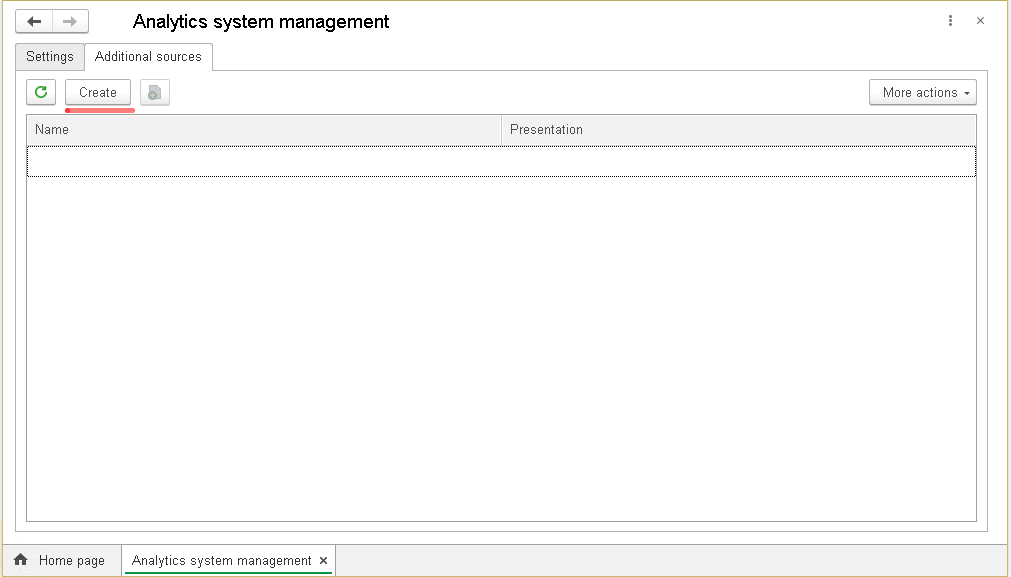Close the Analytics system management bottom tab
This screenshot has width=1011, height=577.
[x=323, y=561]
